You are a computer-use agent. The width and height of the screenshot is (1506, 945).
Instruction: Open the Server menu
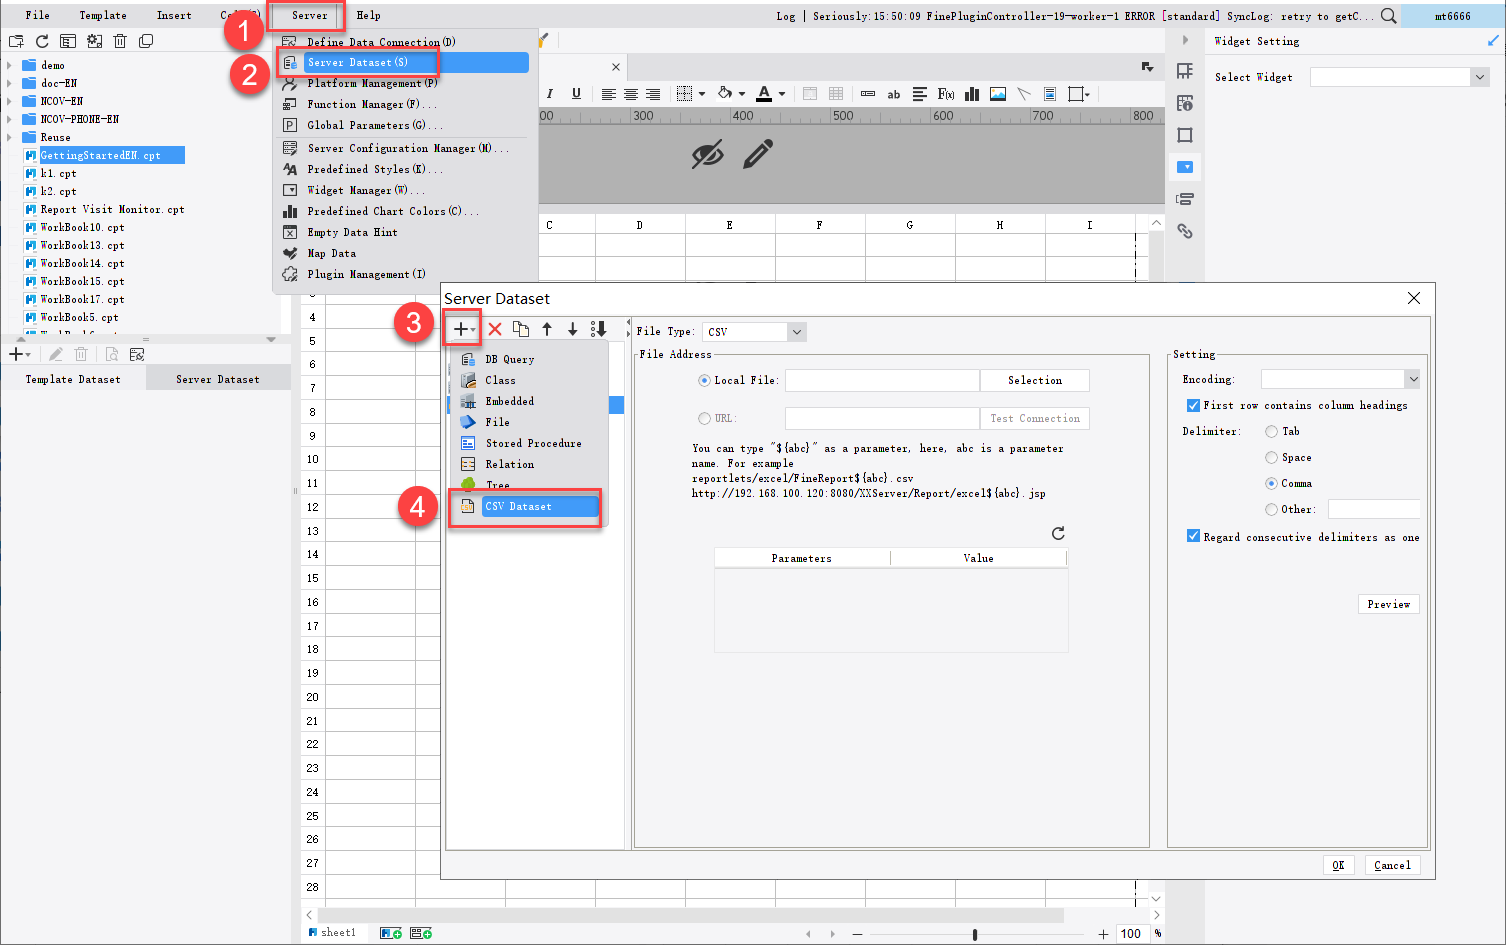pyautogui.click(x=309, y=15)
